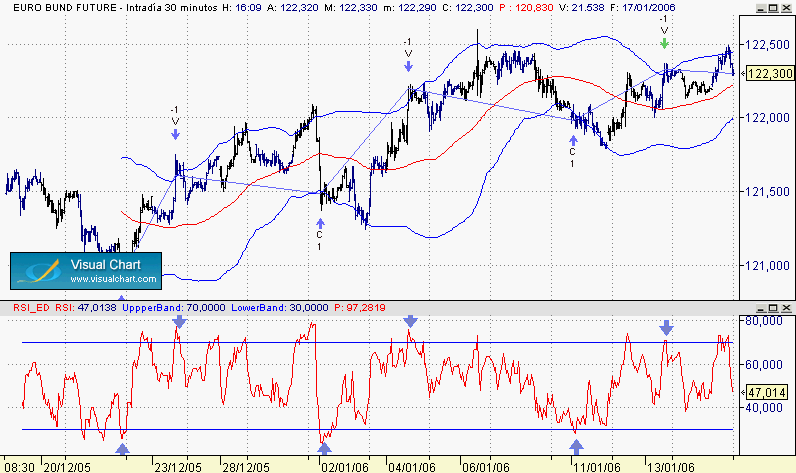The width and height of the screenshot is (796, 473).
Task: Click RSI overbought down arrow near 04/01/06
Action: 410,321
